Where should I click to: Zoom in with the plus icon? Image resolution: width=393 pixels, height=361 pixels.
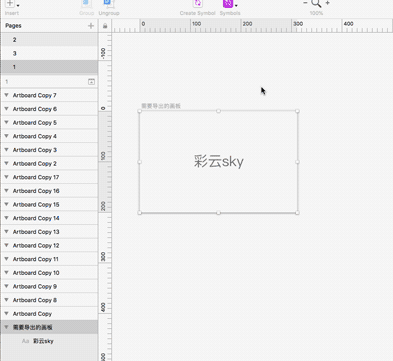pos(328,3)
